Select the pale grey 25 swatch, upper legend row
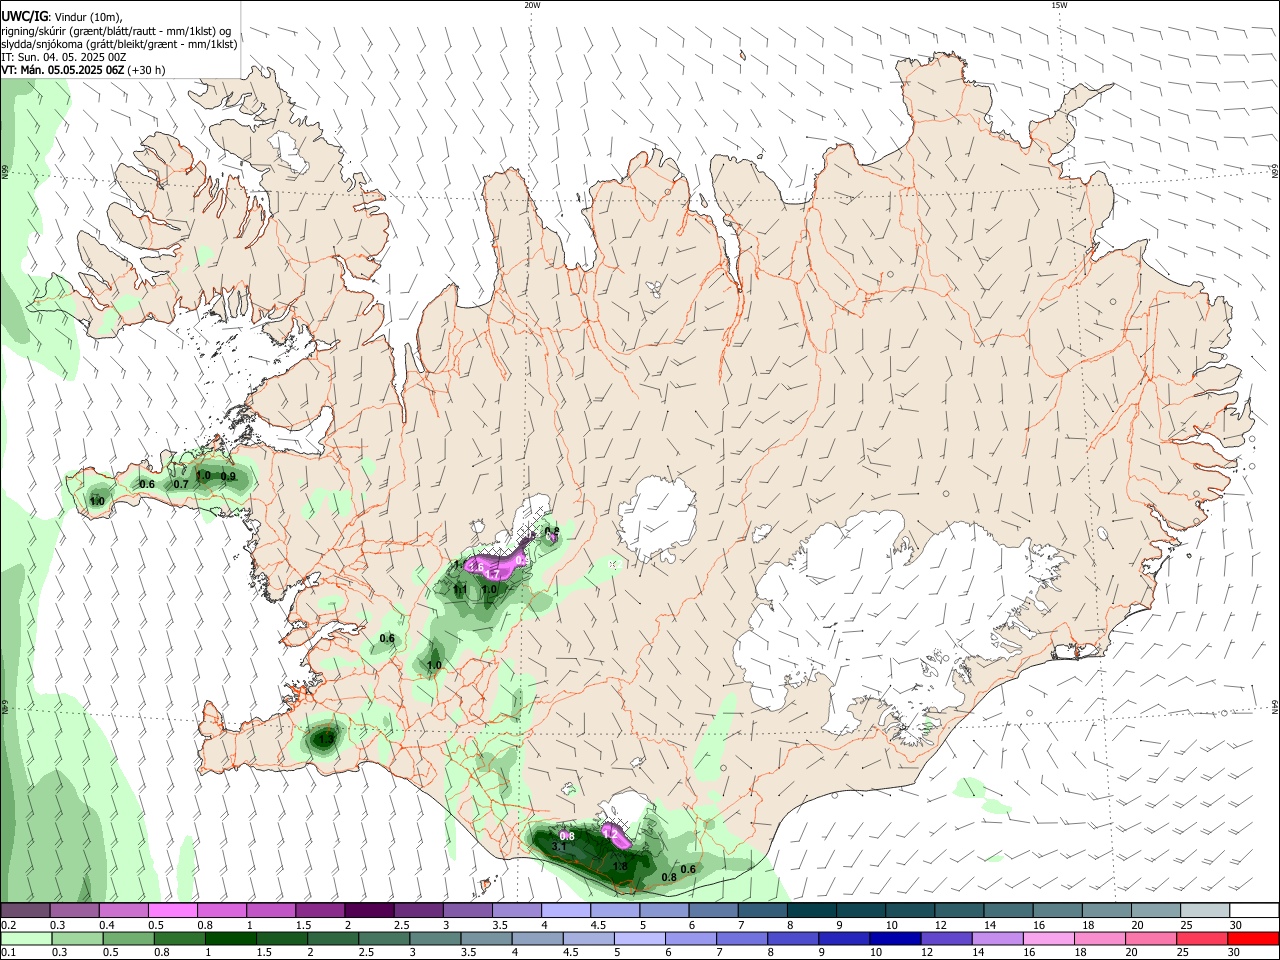The height and width of the screenshot is (960, 1280). click(1205, 911)
